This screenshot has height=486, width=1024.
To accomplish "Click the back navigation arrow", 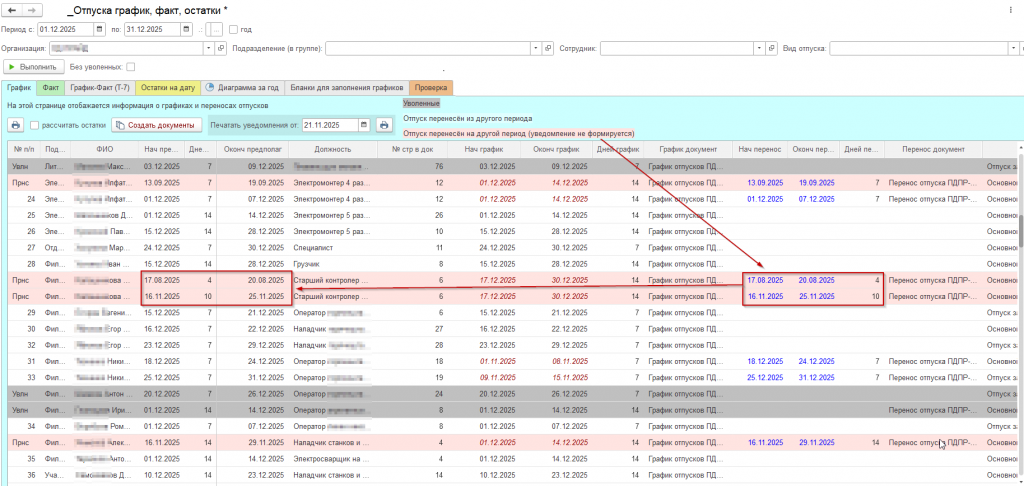I will [14, 9].
